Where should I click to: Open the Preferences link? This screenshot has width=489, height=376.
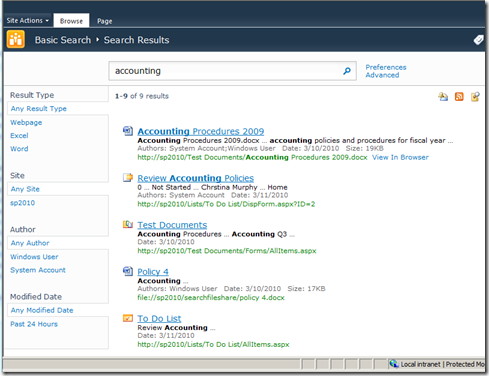(386, 67)
